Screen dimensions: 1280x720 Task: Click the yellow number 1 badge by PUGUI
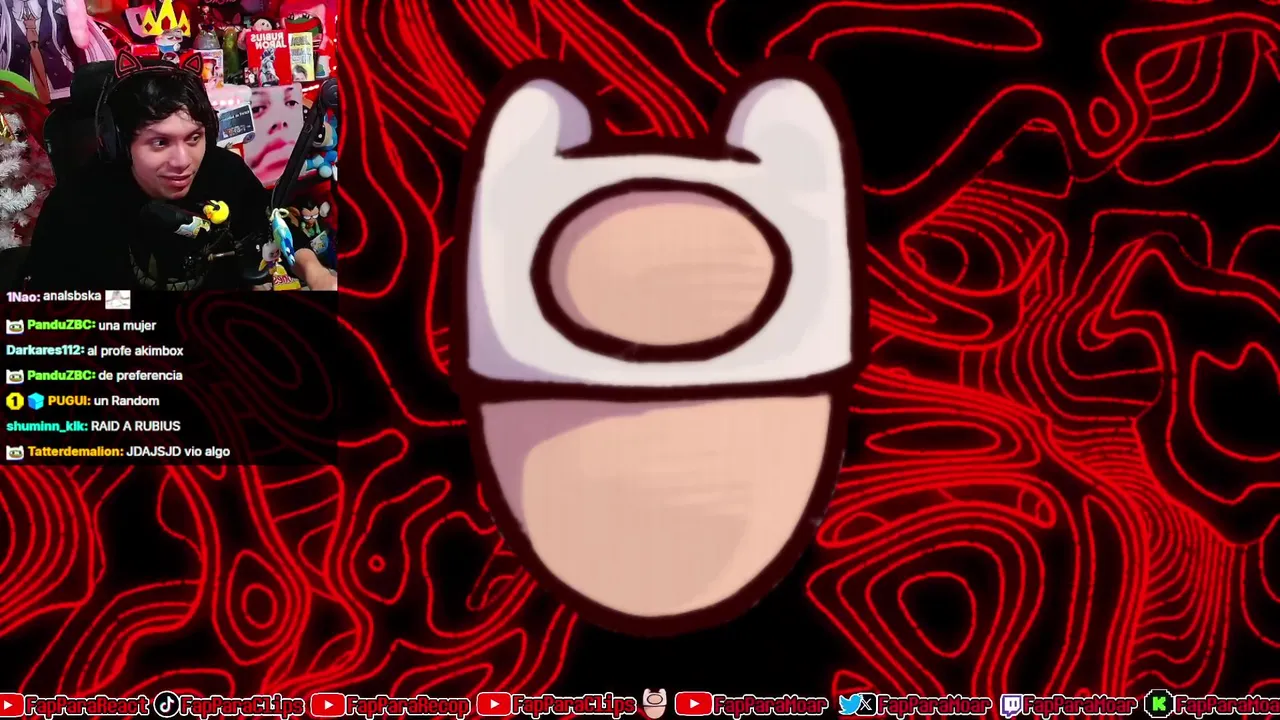14,401
